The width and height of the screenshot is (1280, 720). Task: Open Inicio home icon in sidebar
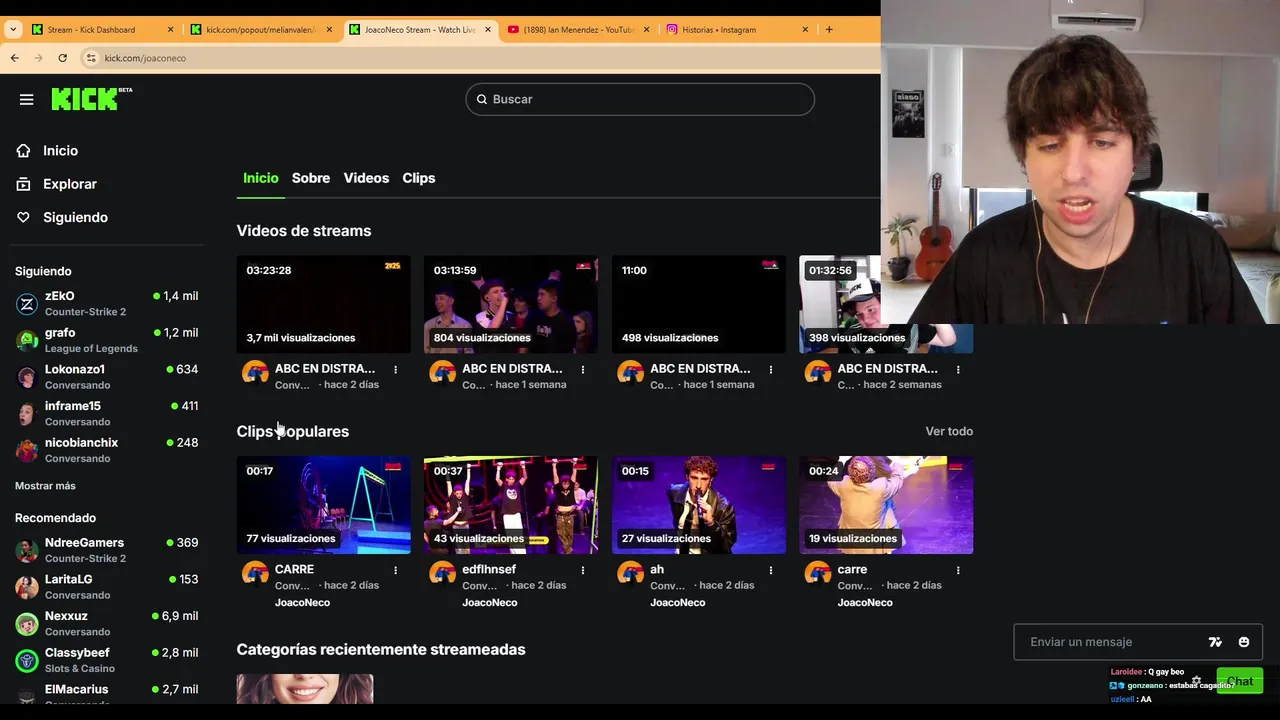tap(23, 150)
